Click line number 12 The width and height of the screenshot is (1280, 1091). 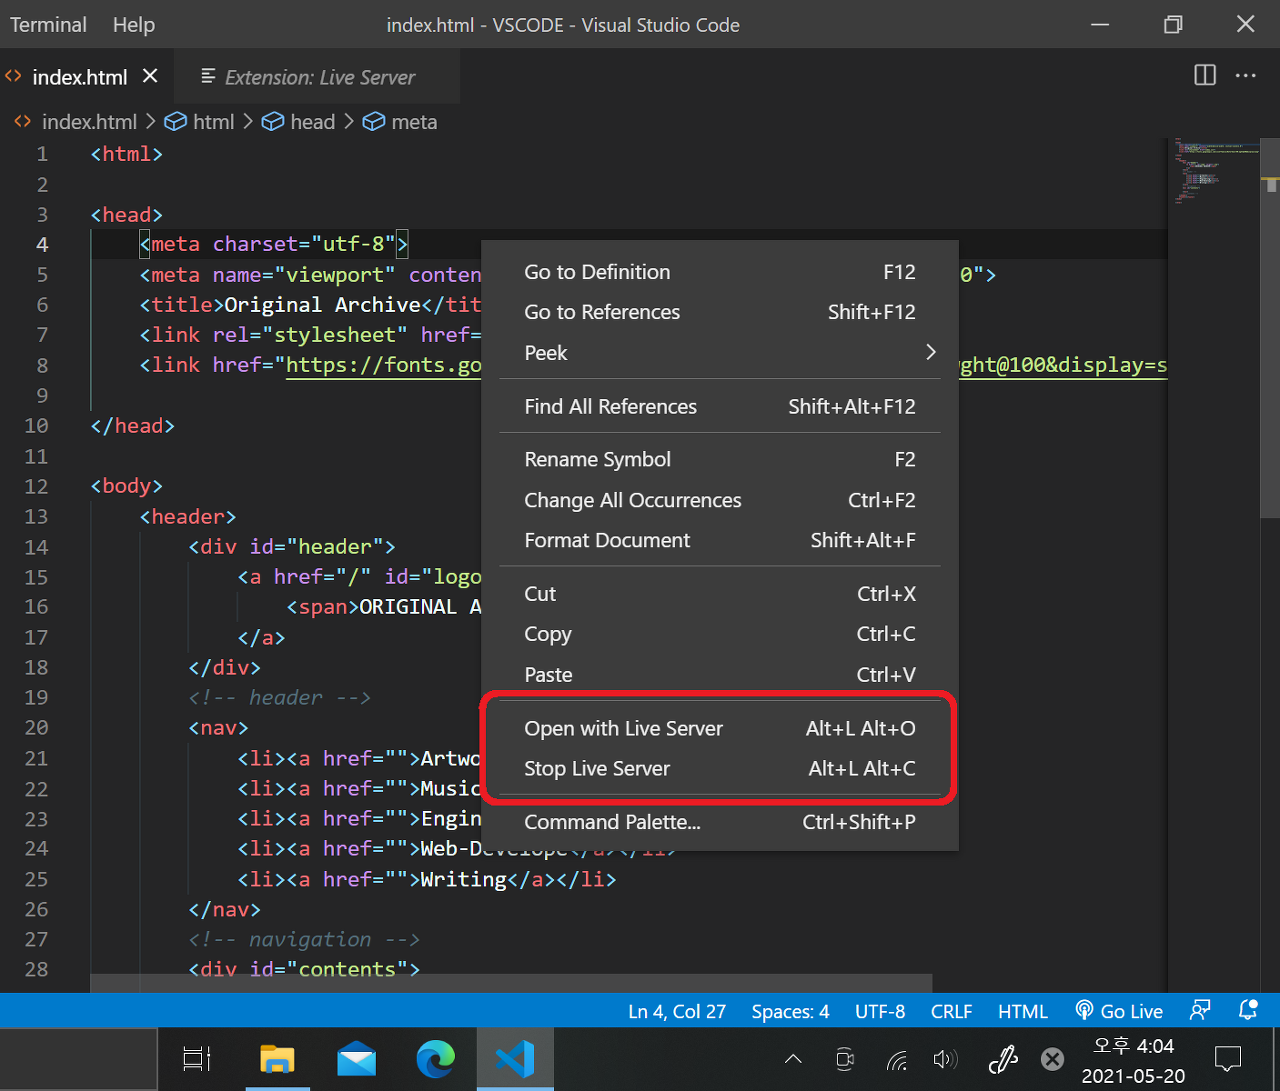[36, 486]
